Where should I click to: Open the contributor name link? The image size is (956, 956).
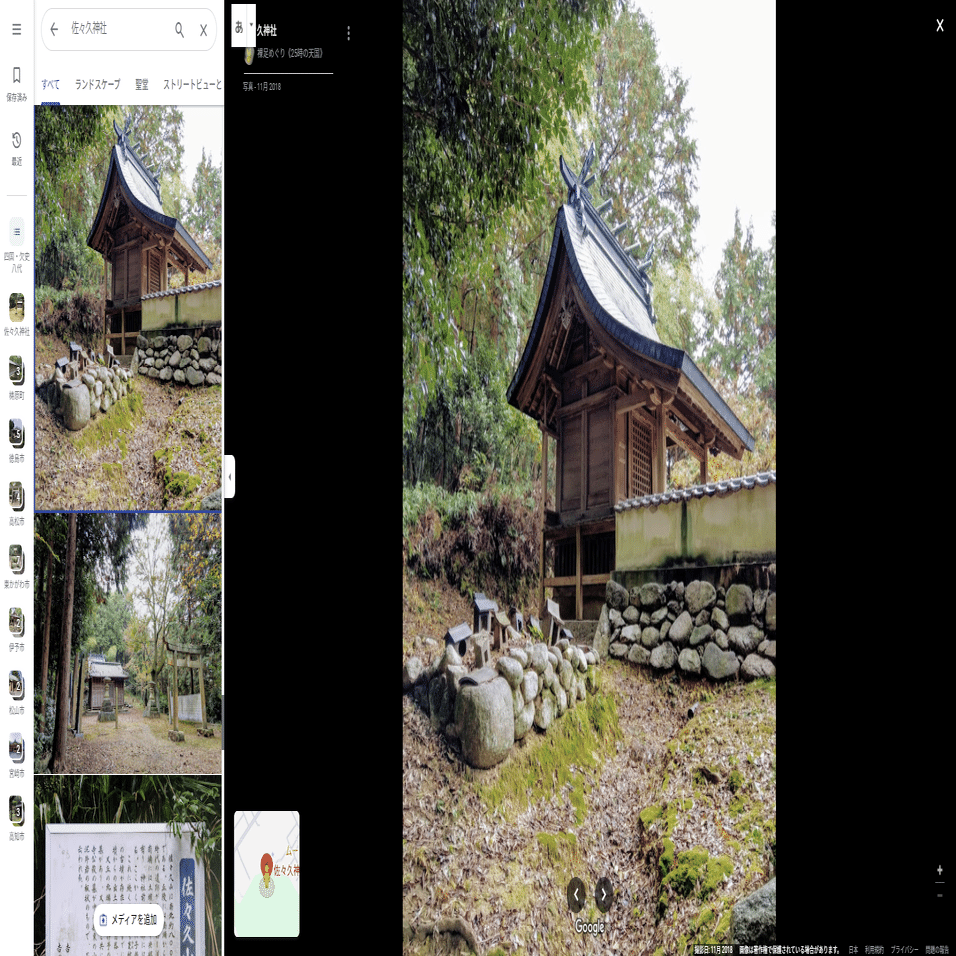pyautogui.click(x=290, y=54)
